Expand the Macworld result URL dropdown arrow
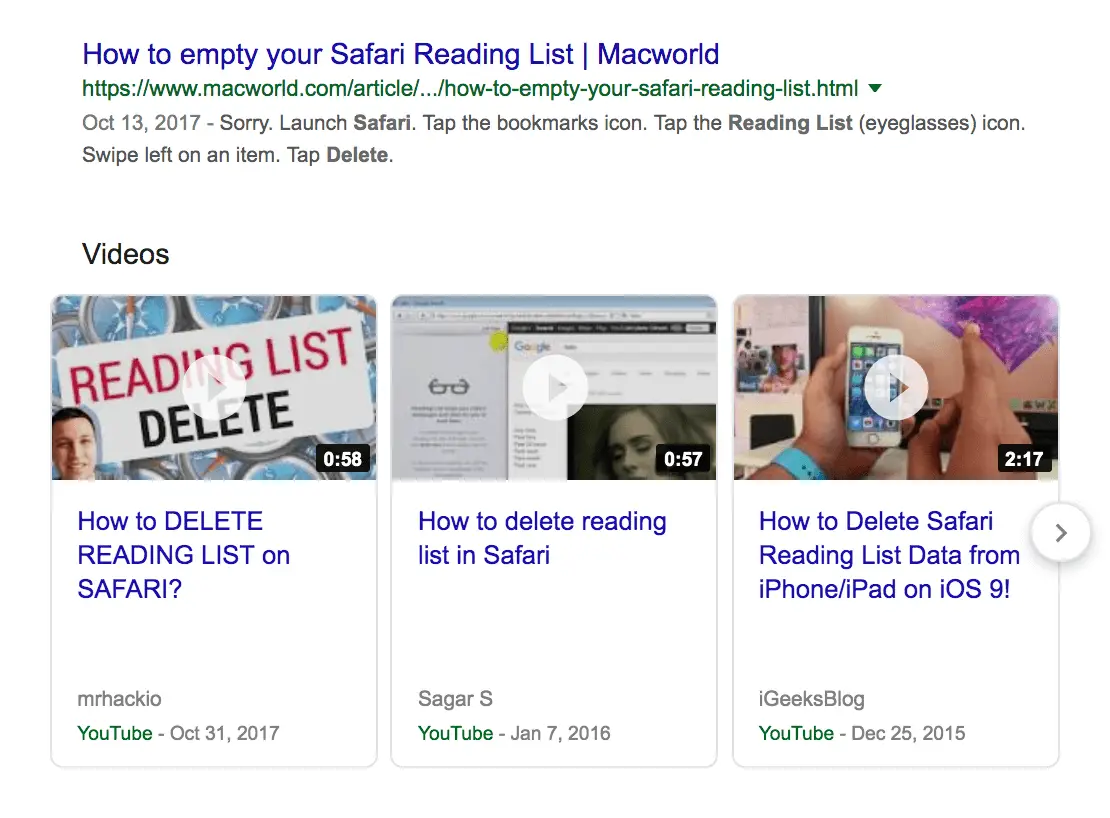 point(876,88)
